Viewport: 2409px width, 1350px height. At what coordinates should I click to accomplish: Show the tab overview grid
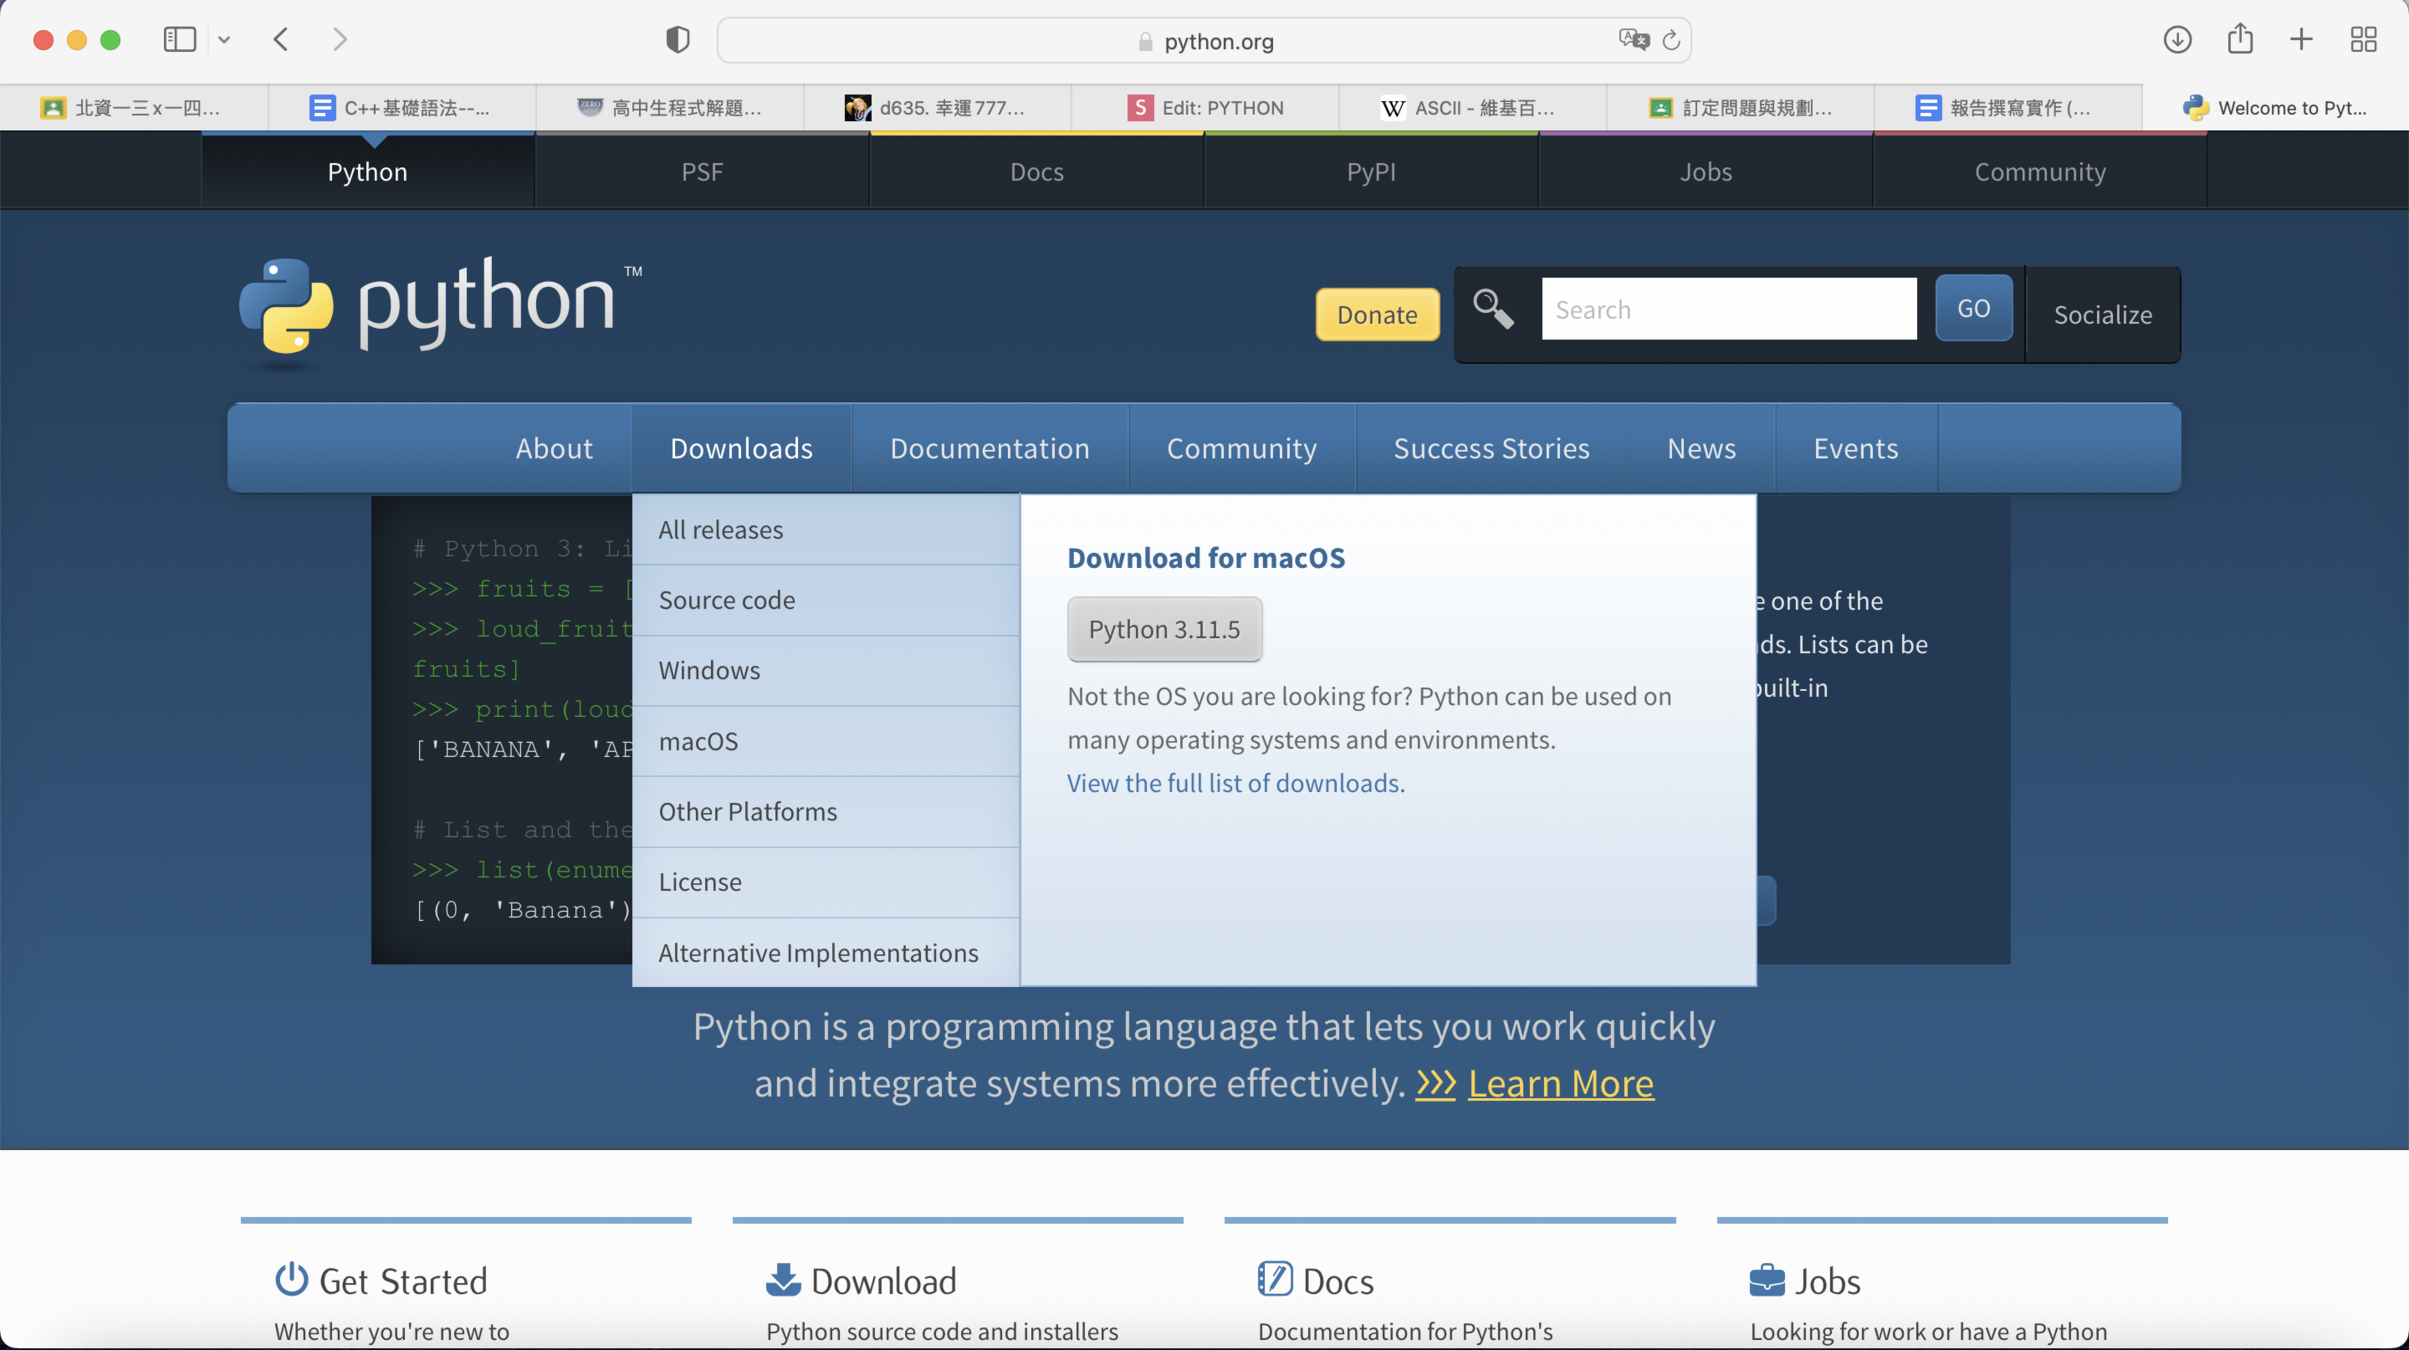pos(2363,40)
